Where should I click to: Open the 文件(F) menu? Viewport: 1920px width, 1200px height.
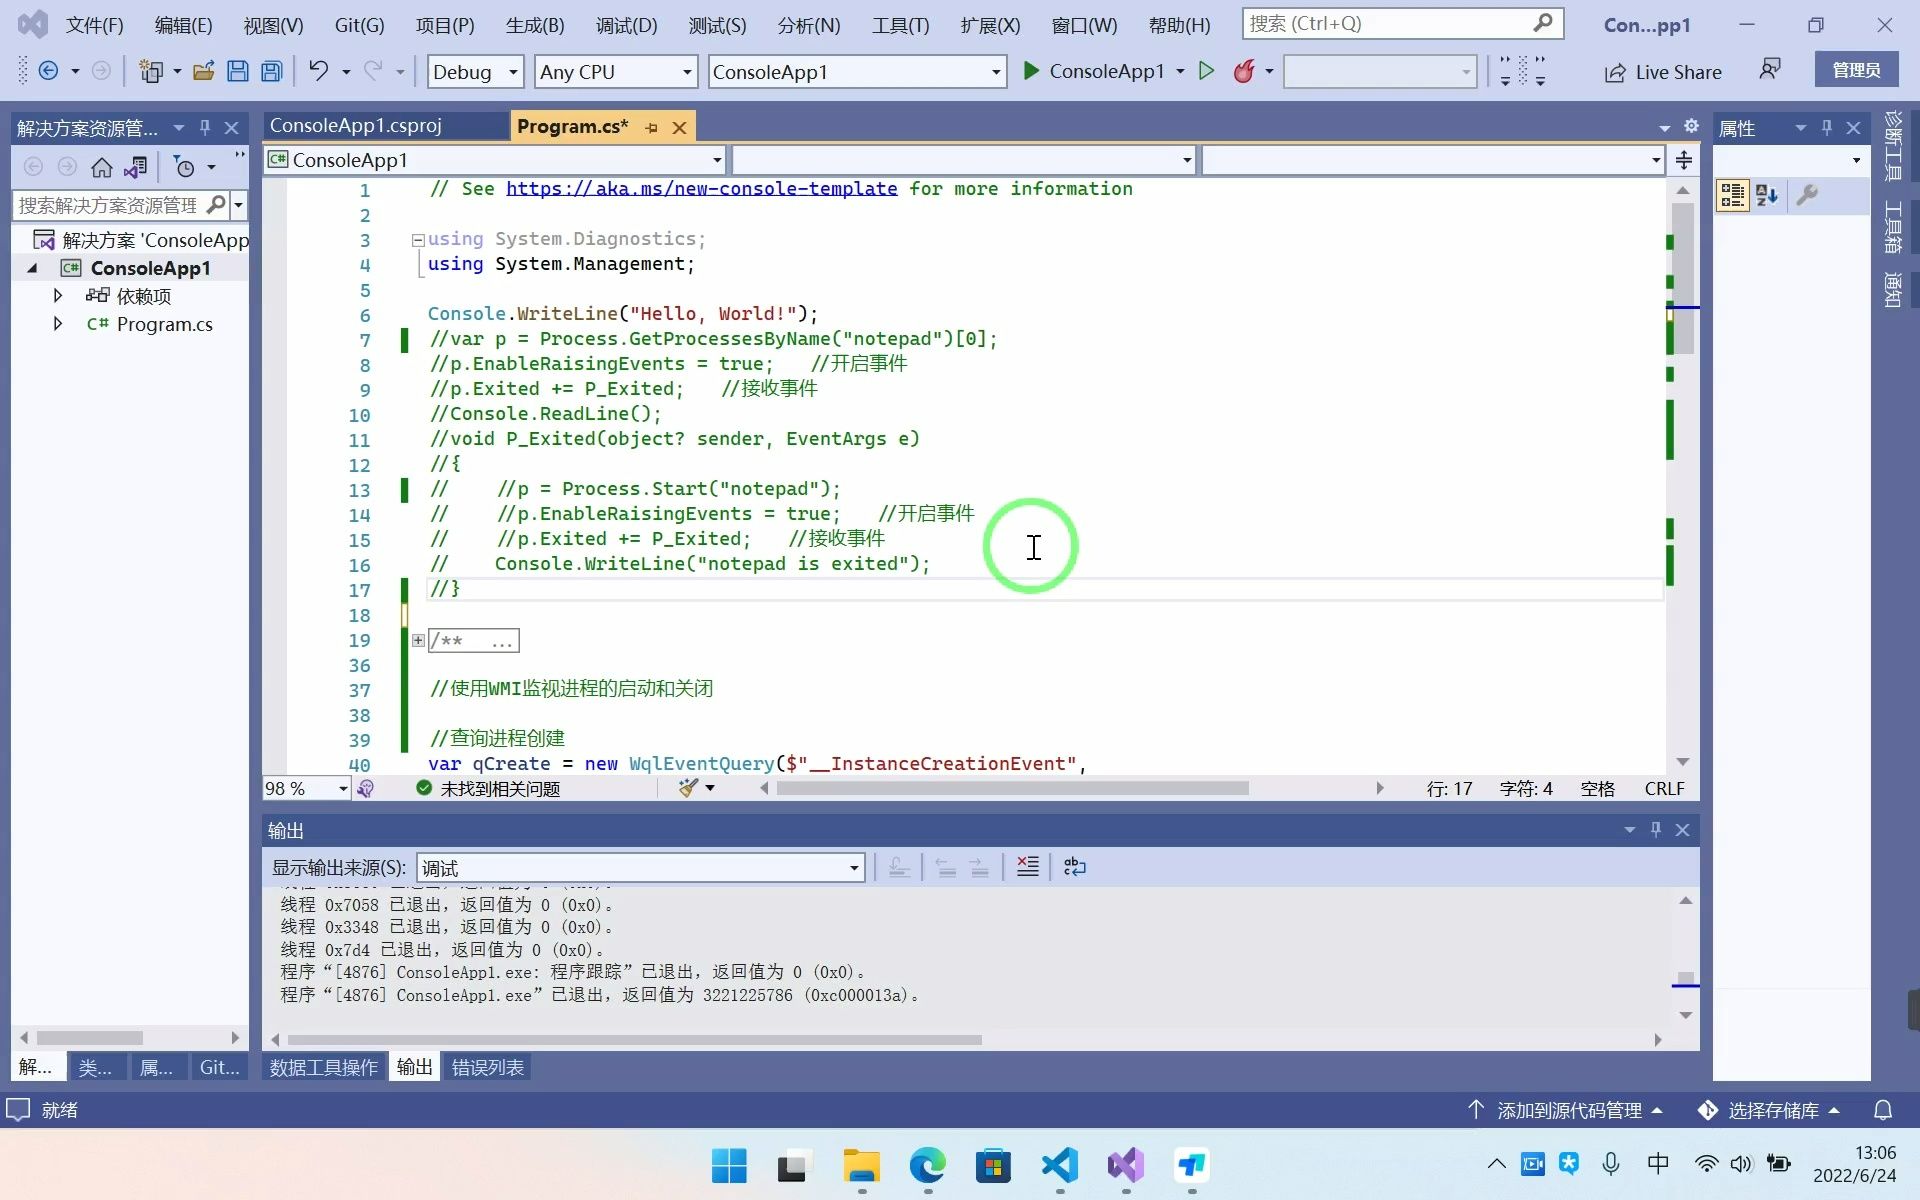point(95,25)
